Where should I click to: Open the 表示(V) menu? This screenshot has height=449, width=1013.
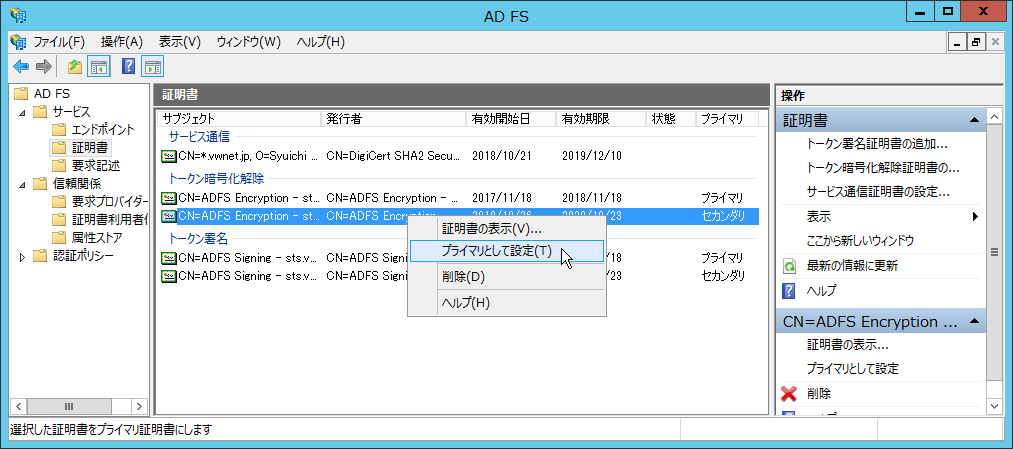[180, 42]
